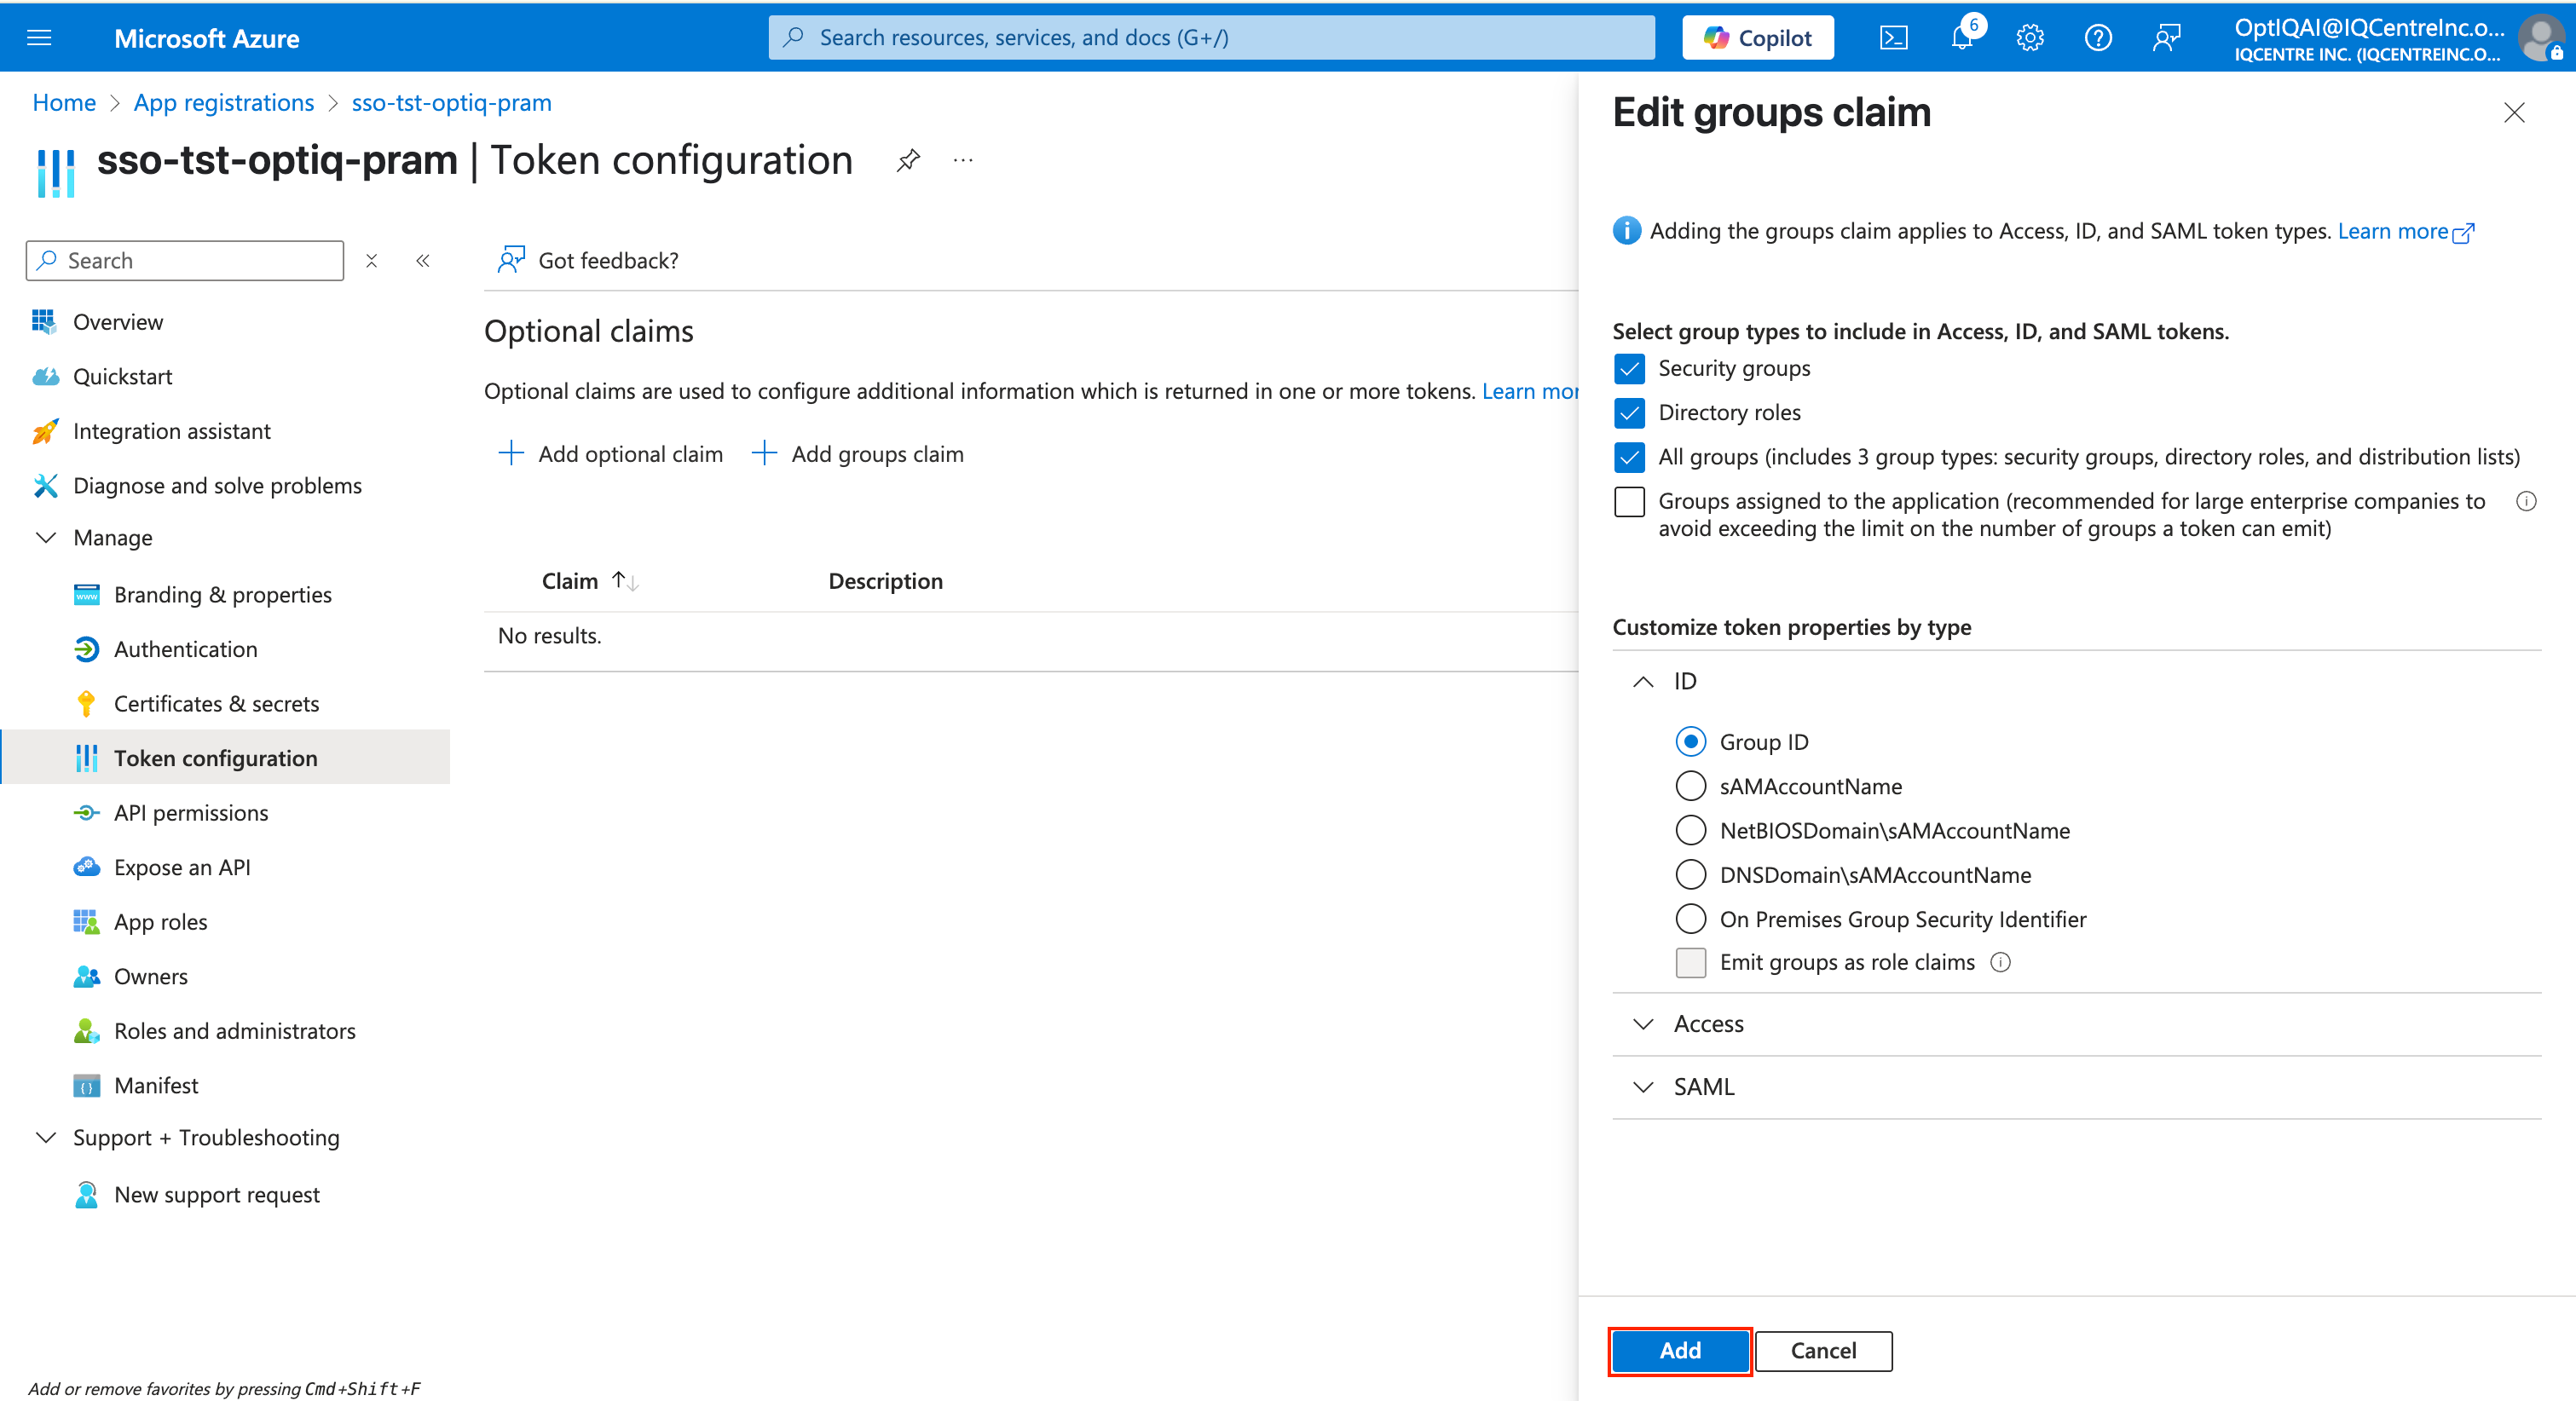This screenshot has width=2576, height=1401.
Task: Open the account avatar menu
Action: coord(2540,38)
